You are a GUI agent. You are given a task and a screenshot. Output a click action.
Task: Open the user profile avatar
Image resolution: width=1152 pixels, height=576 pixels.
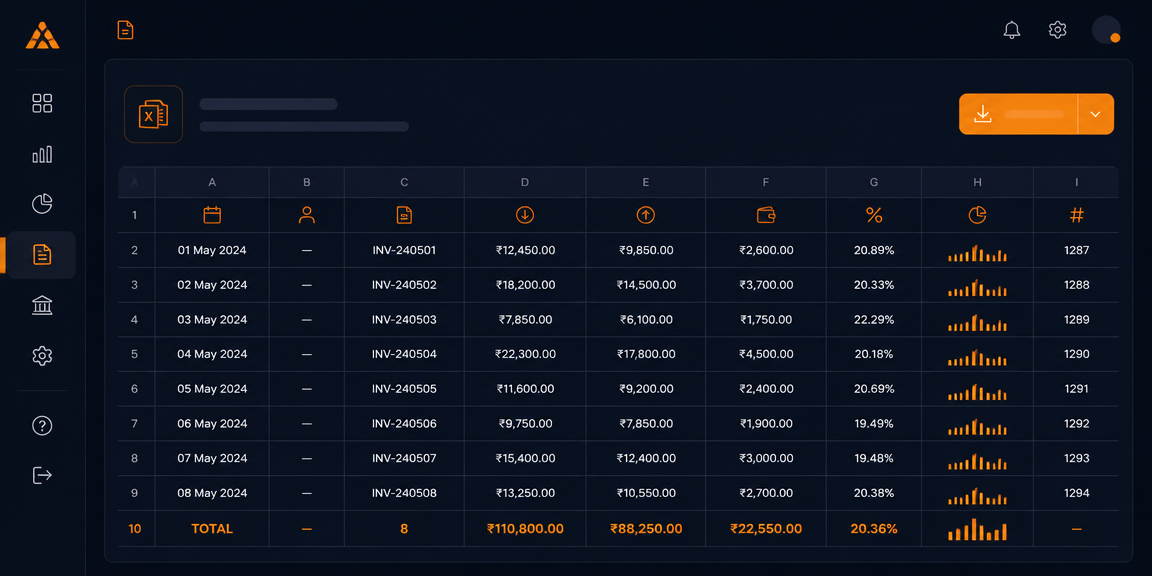(1106, 30)
